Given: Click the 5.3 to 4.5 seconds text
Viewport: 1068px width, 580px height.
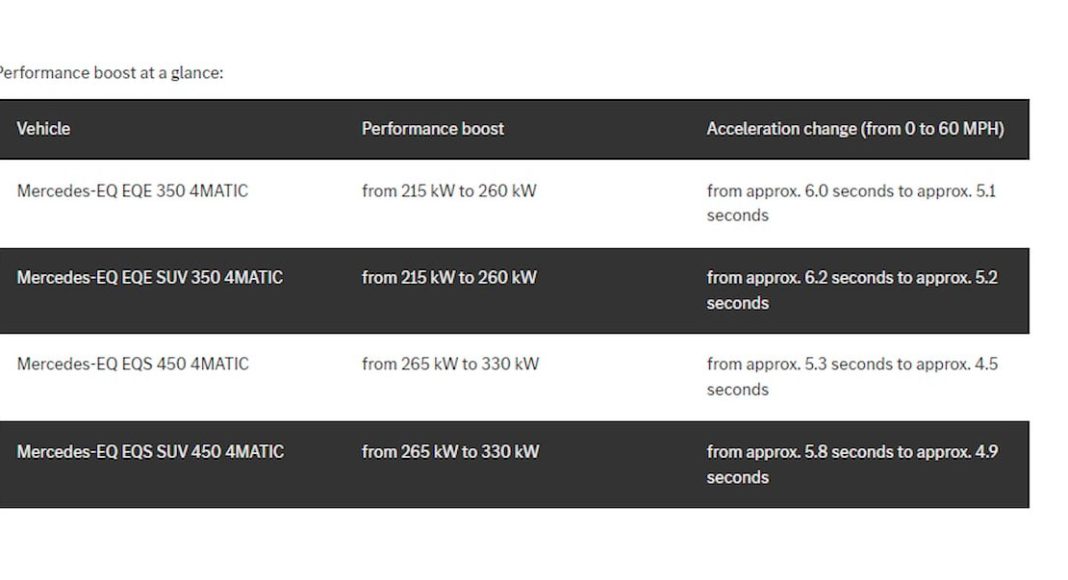Looking at the screenshot, I should 851,364.
